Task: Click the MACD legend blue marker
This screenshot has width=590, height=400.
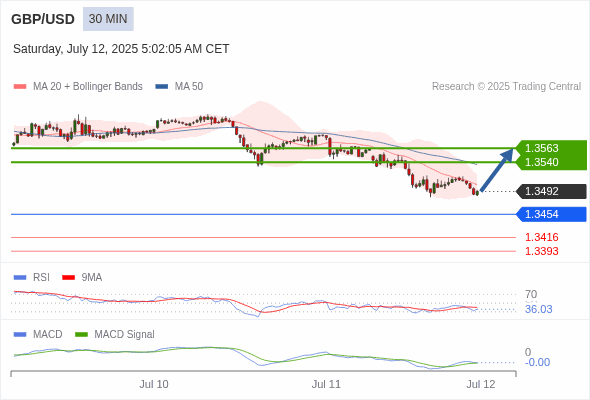Action: [20, 335]
